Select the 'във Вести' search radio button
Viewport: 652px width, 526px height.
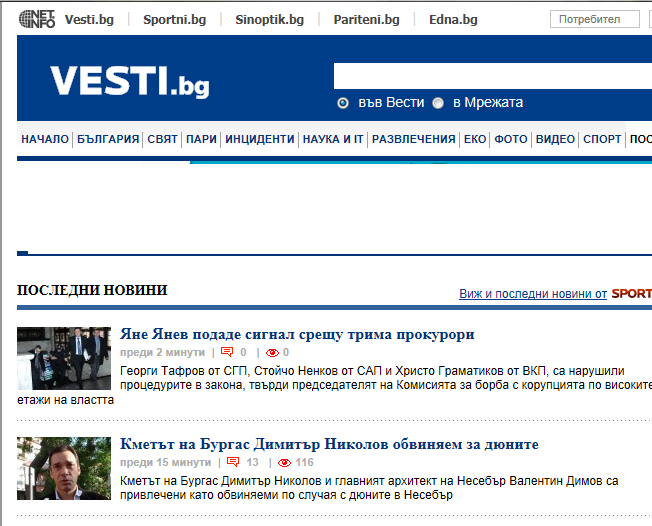343,103
